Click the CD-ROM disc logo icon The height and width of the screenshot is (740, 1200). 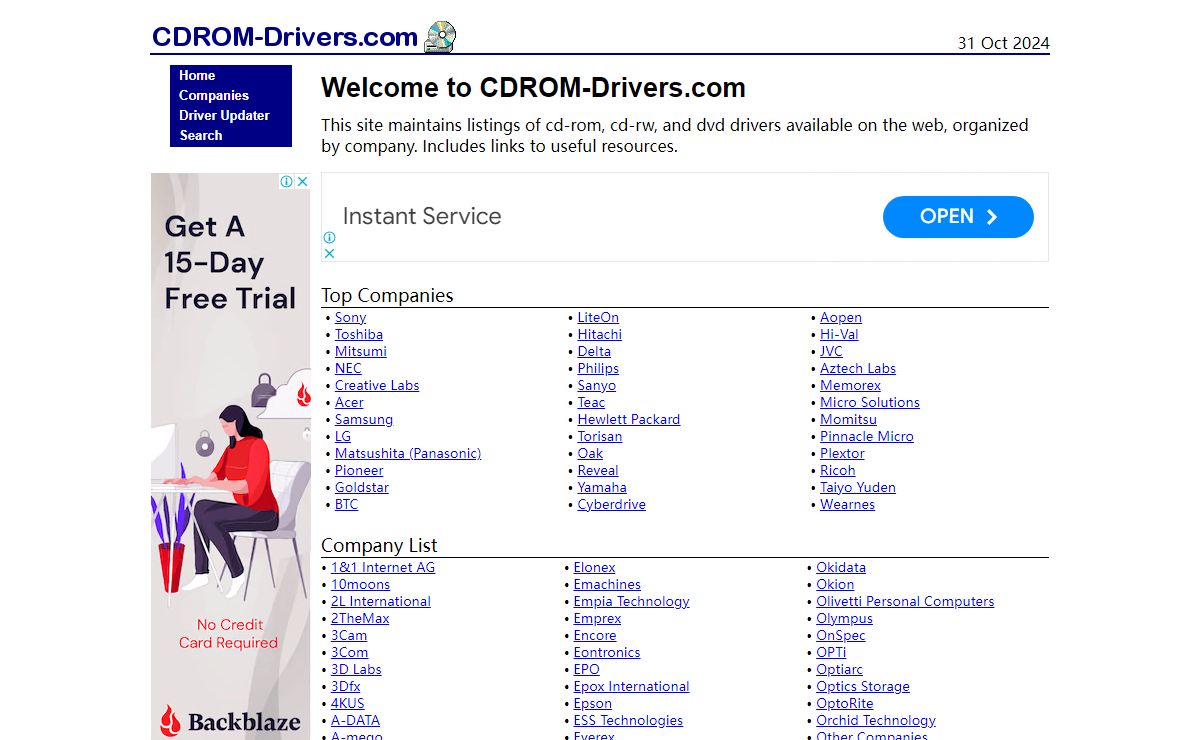pos(440,37)
